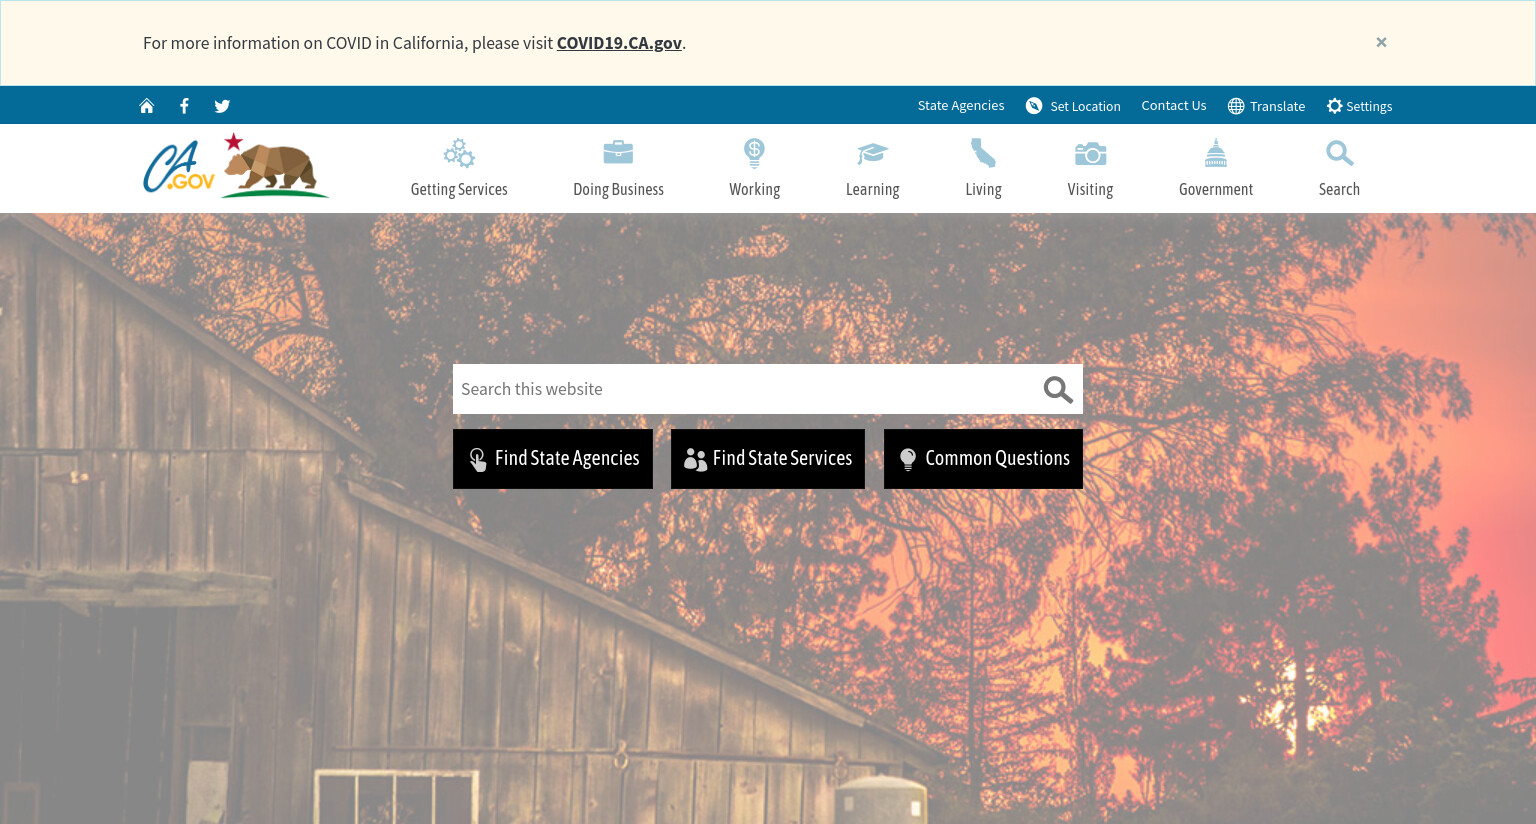Click the Translate text link
1536x824 pixels.
pyautogui.click(x=1277, y=106)
